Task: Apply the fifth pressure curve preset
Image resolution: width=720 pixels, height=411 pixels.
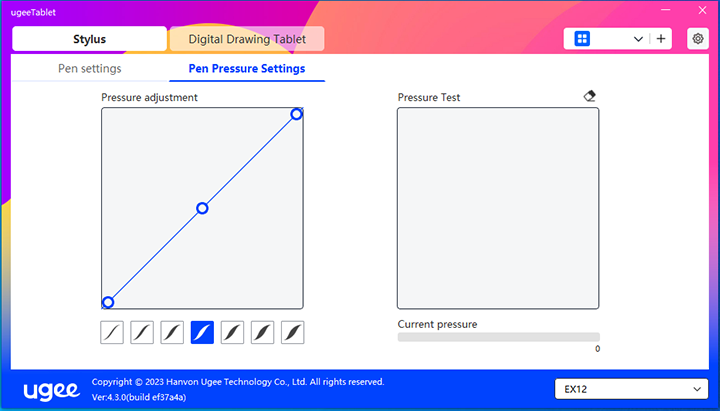Action: [232, 332]
